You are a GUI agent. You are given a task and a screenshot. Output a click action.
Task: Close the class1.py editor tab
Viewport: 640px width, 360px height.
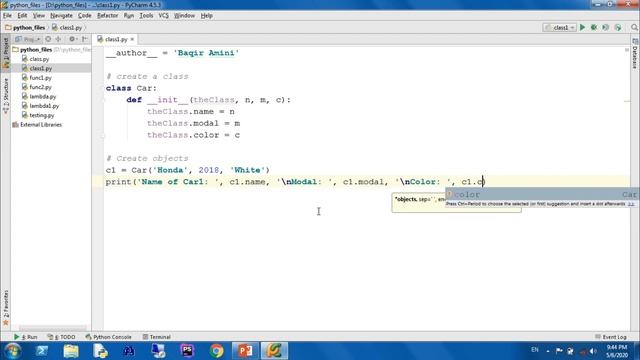point(132,39)
